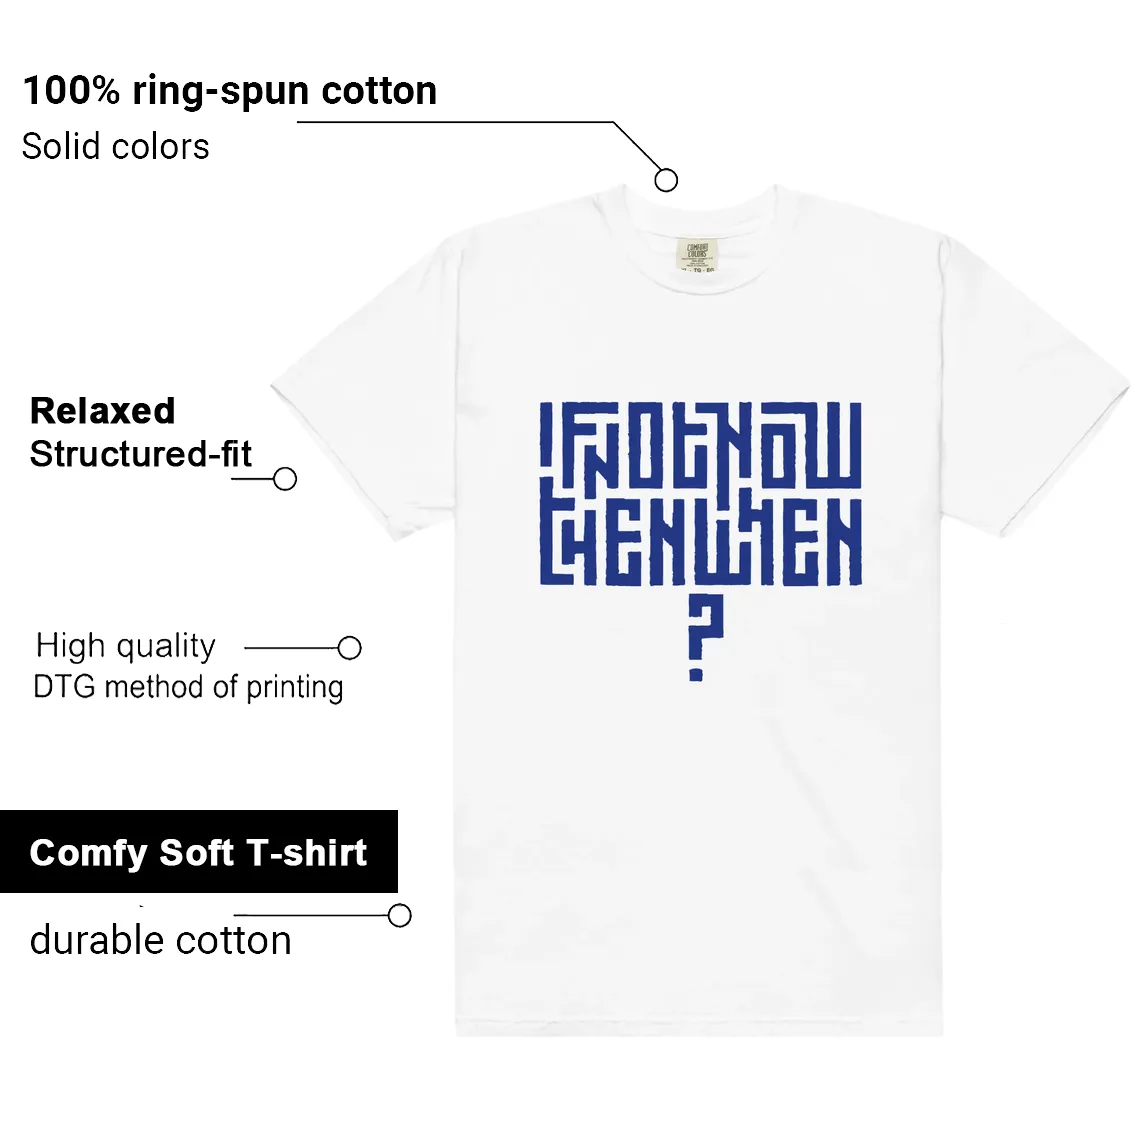Viewport: 1140px width, 1140px height.
Task: Click the Comfy Soft T-shirt black banner
Action: point(198,851)
